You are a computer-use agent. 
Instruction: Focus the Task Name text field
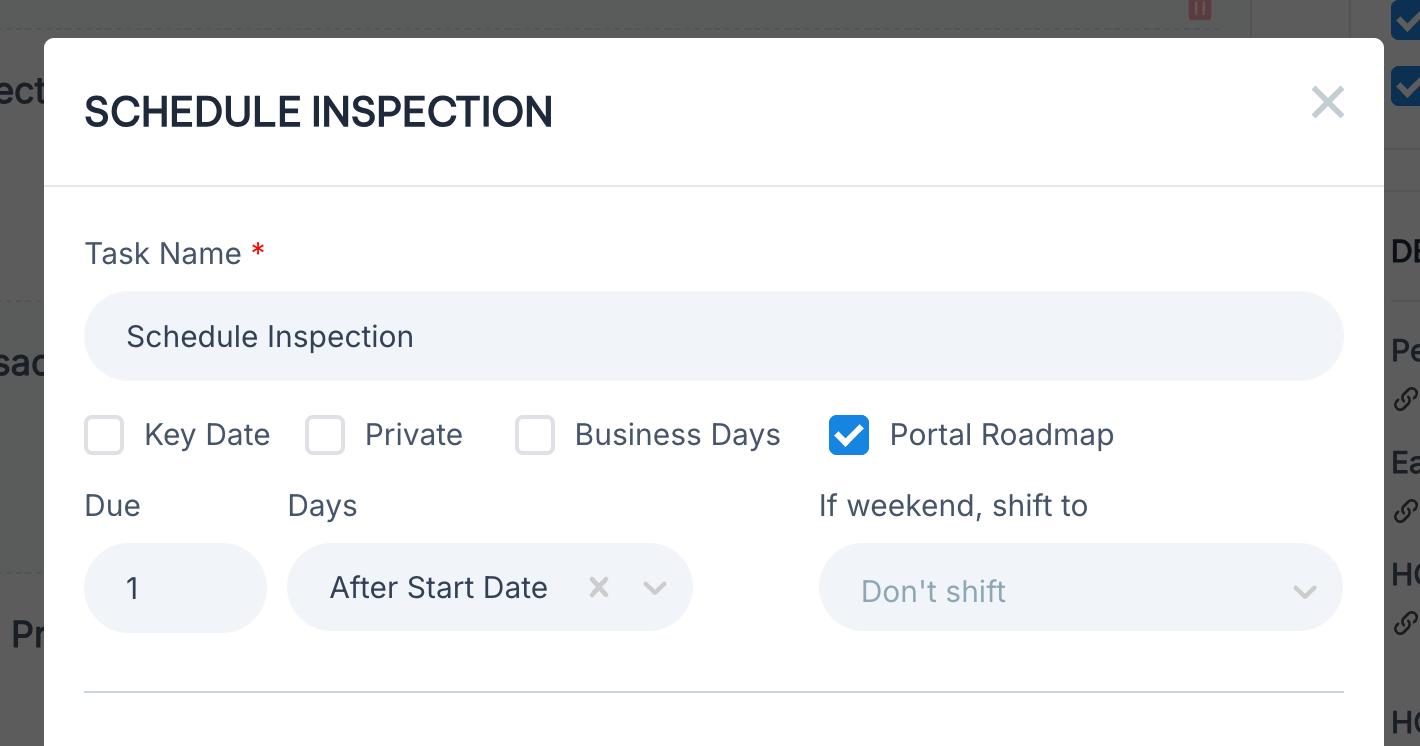click(713, 336)
